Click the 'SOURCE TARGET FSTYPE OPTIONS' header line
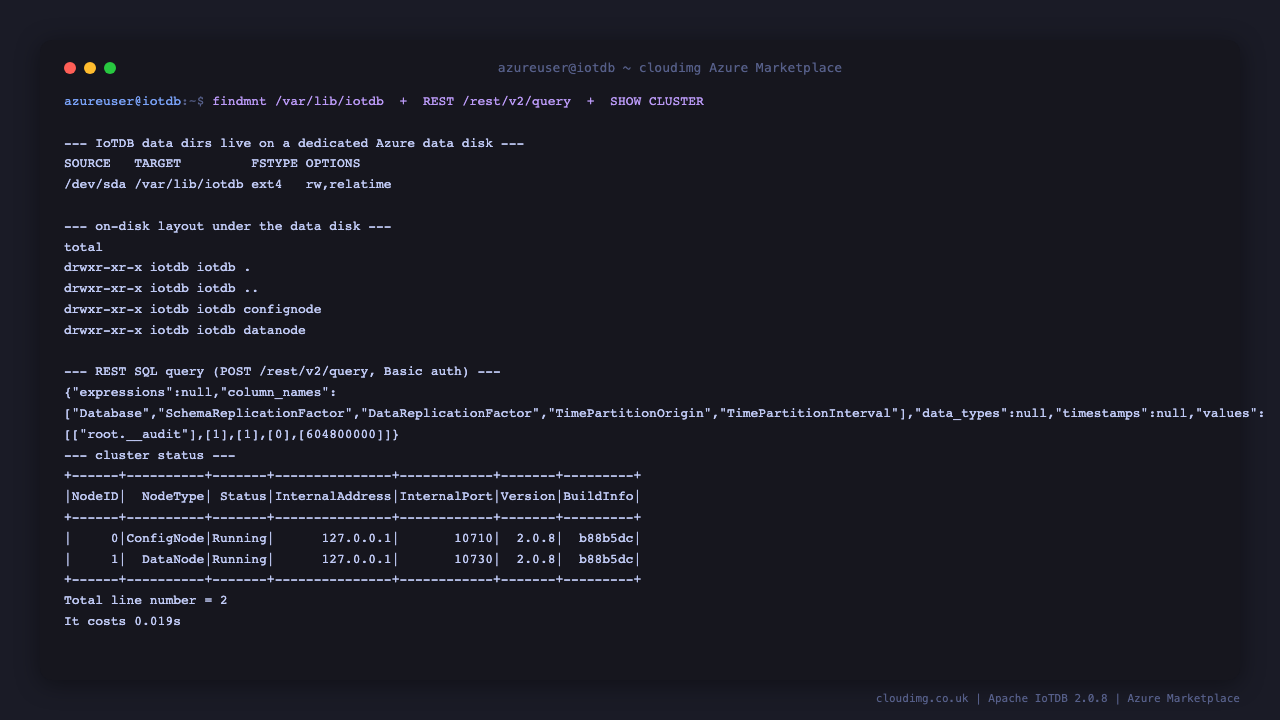The height and width of the screenshot is (720, 1280). 212,163
